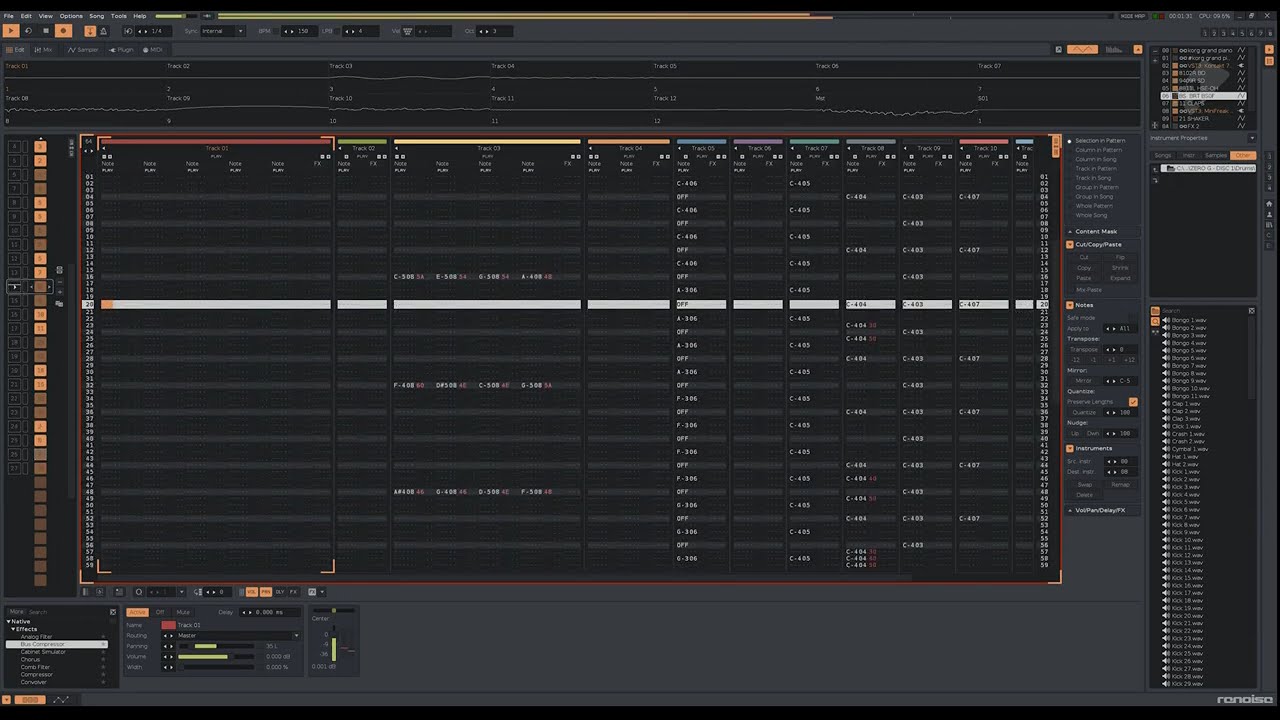The width and height of the screenshot is (1280, 720).
Task: Enable the metronome icon
Action: 103,31
